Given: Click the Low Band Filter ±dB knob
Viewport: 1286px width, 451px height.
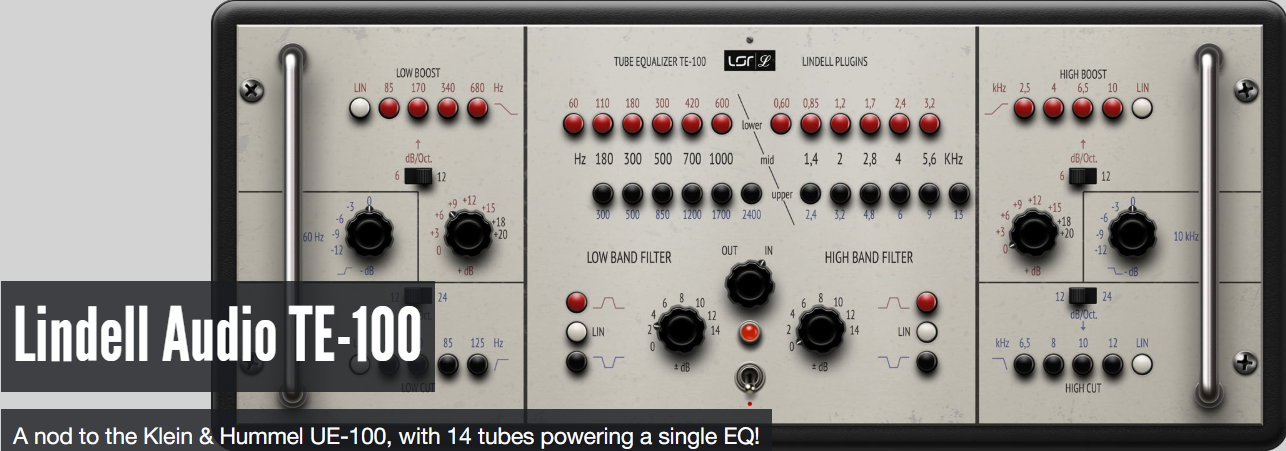Looking at the screenshot, I should coord(681,327).
